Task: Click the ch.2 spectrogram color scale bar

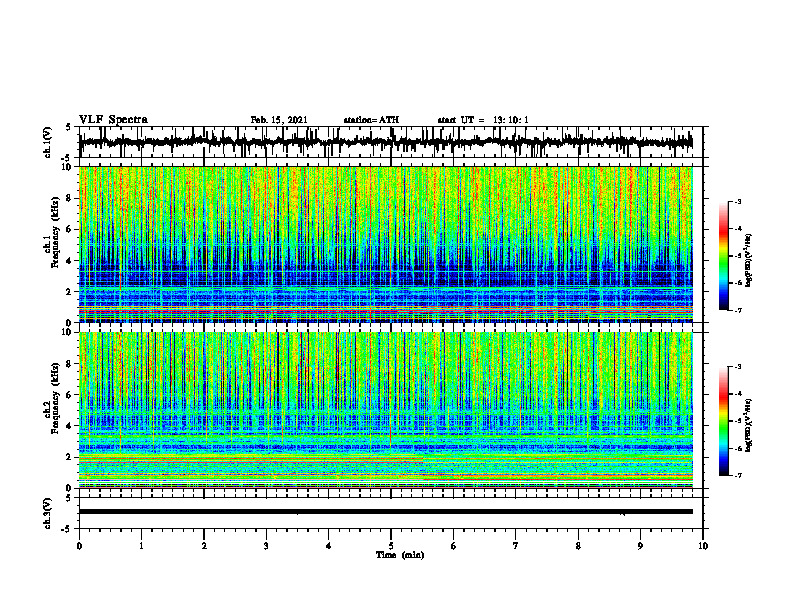Action: pos(724,421)
